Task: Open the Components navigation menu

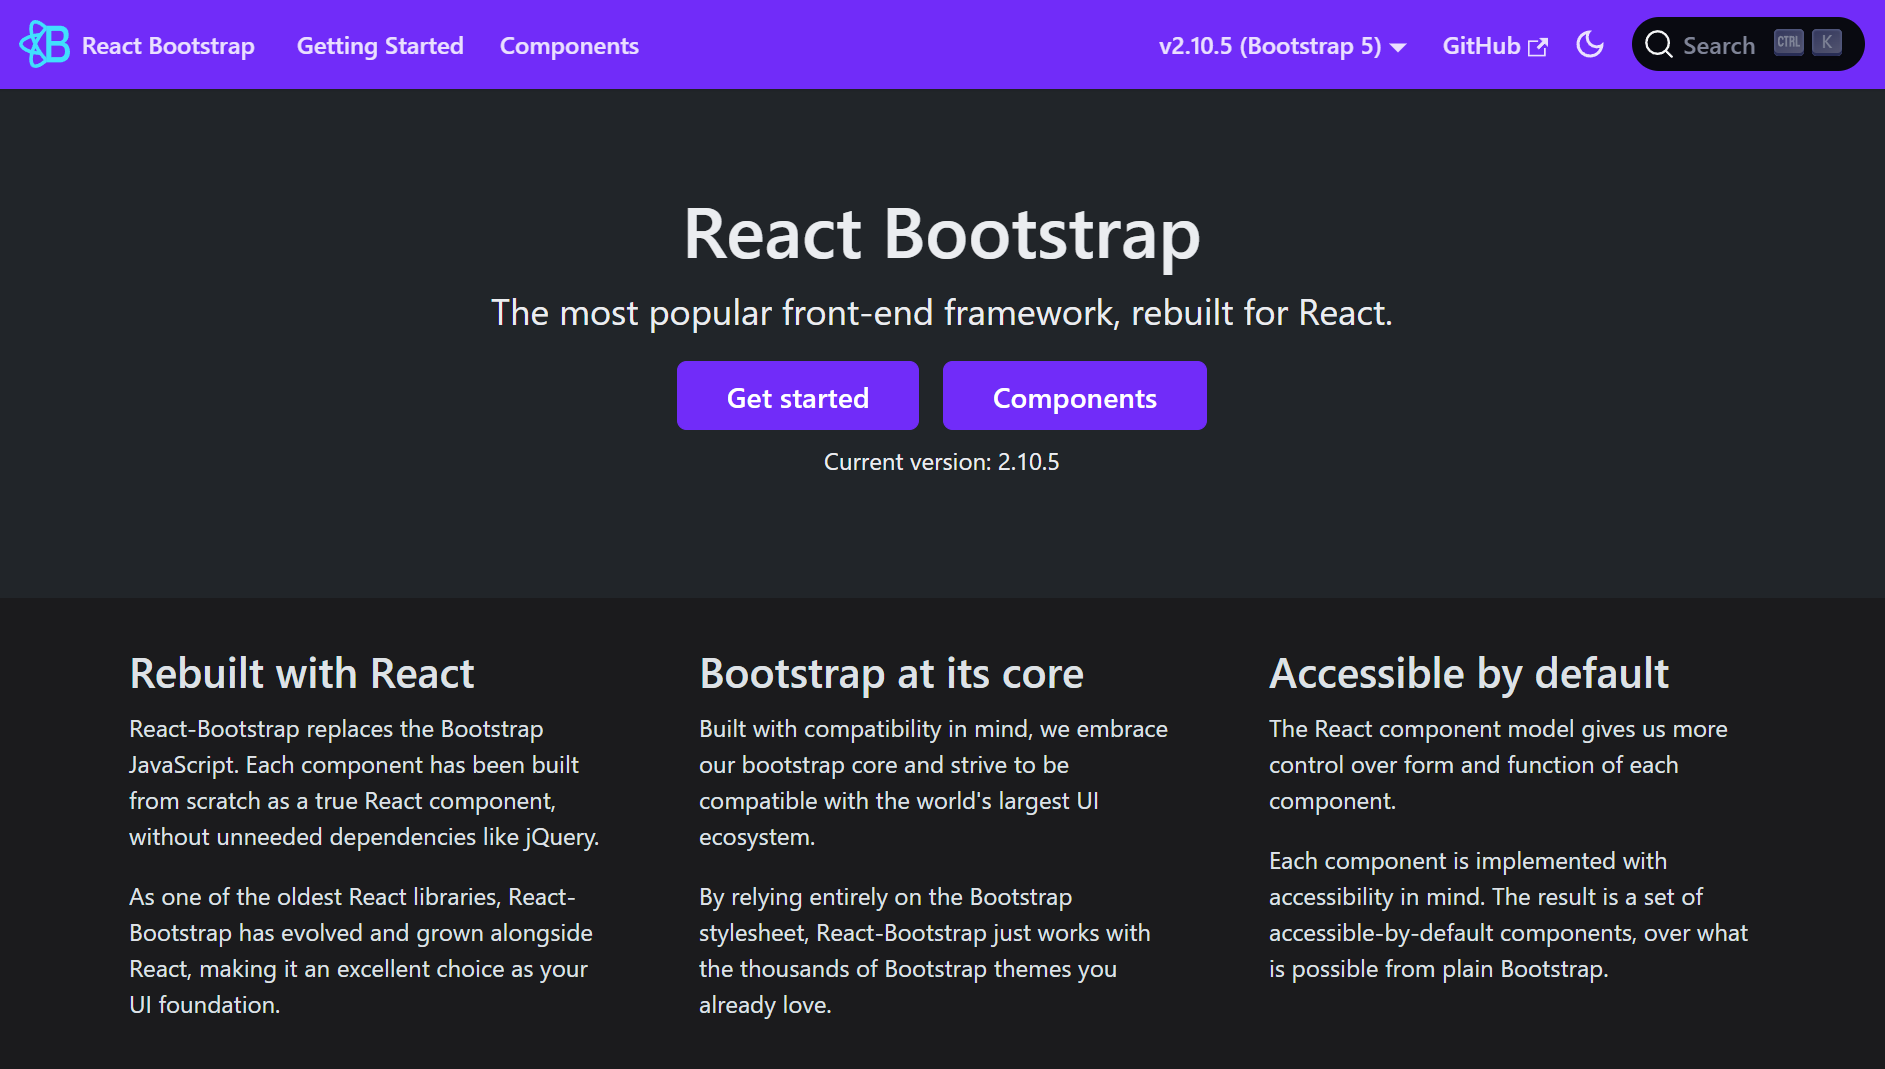Action: (569, 46)
